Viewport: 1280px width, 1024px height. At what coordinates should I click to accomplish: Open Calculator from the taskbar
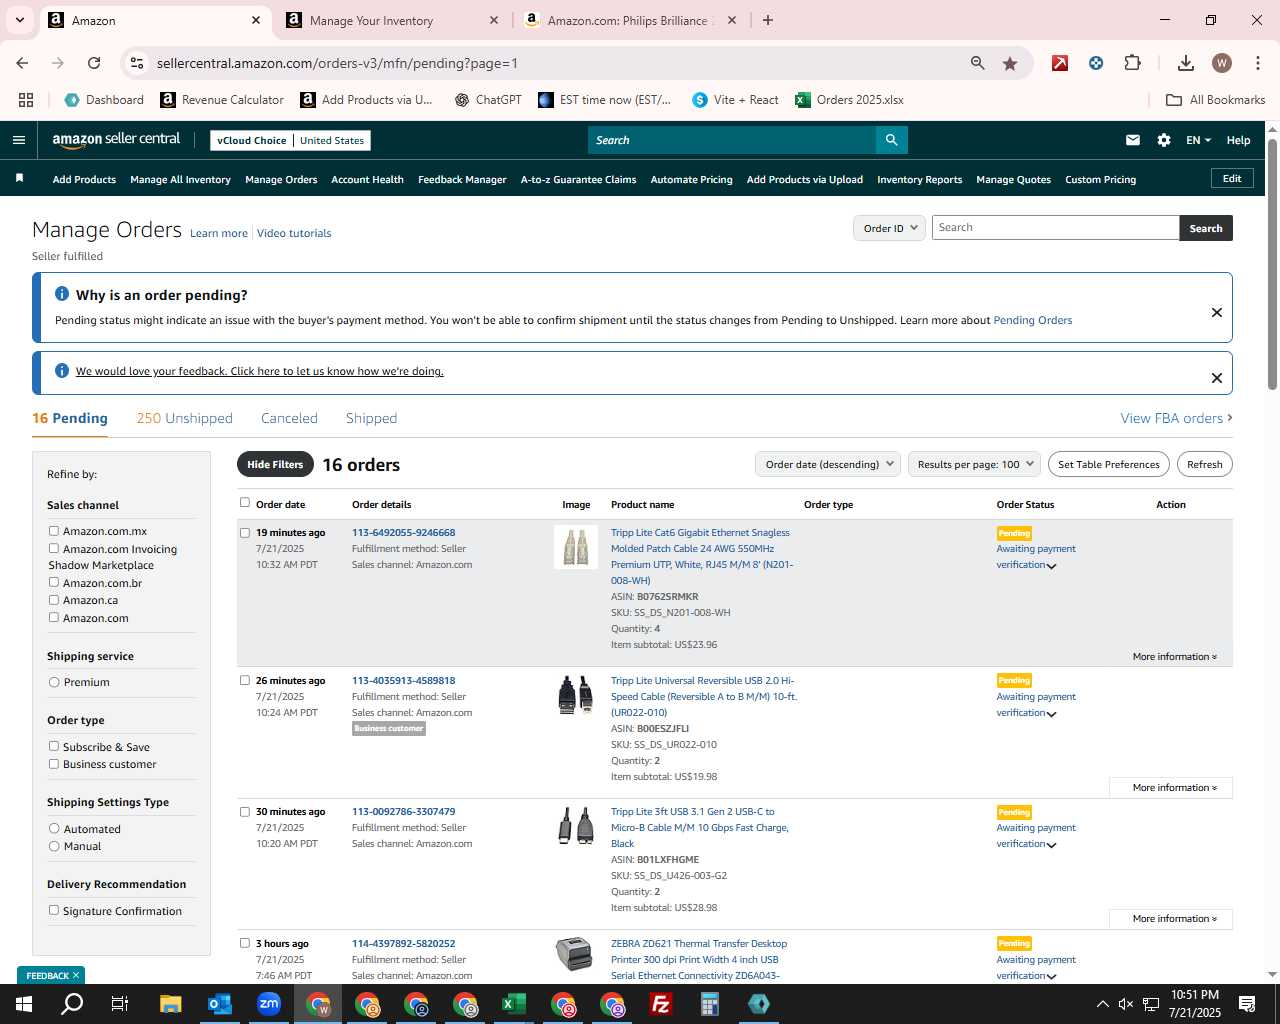click(710, 1004)
